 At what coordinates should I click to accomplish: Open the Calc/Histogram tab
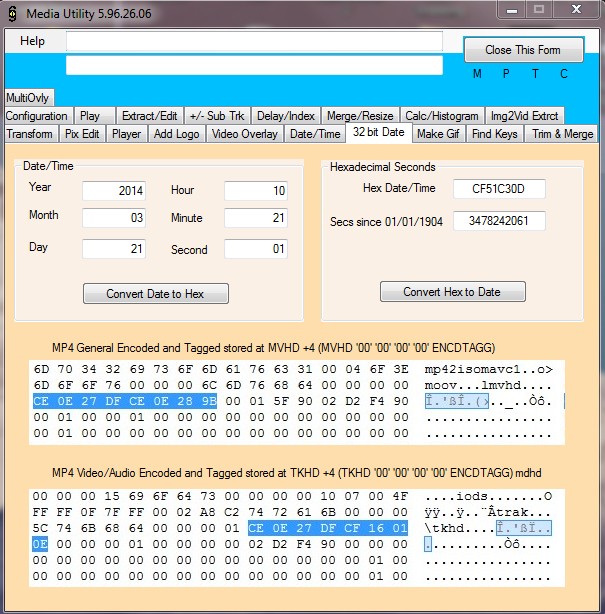click(442, 116)
